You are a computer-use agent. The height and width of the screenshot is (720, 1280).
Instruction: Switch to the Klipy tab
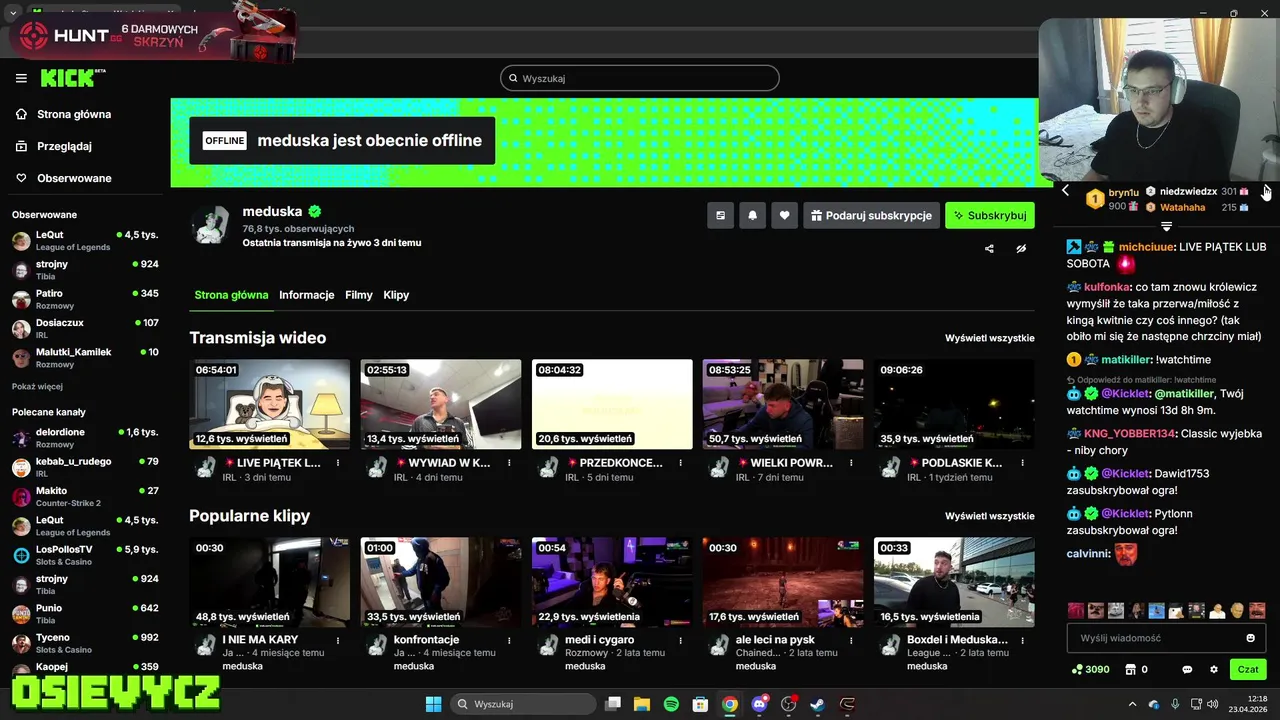point(396,295)
